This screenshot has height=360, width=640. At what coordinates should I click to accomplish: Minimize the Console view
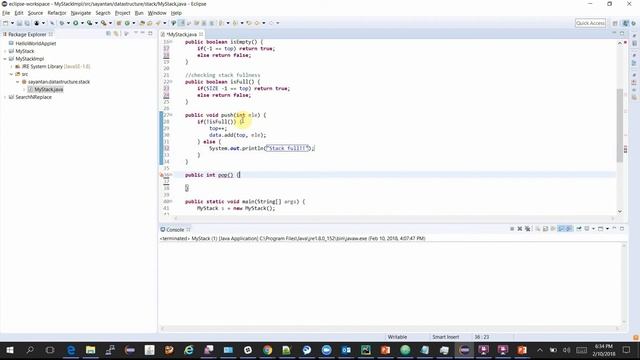pyautogui.click(x=615, y=228)
